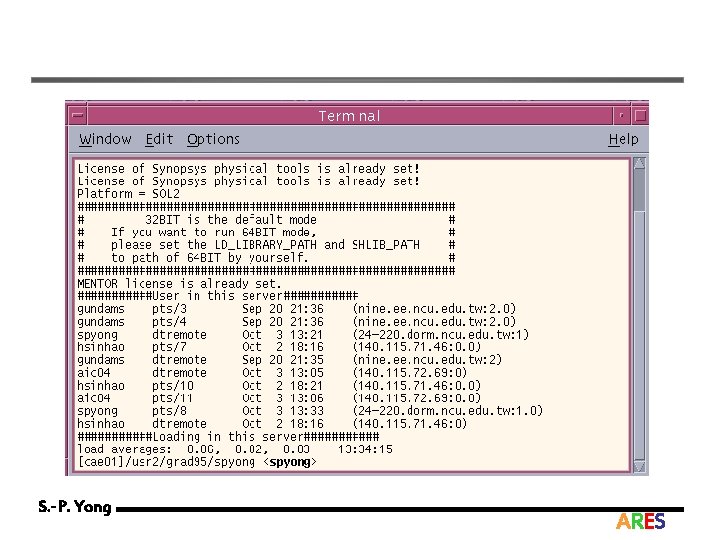Open the Help menu
720x540 pixels.
(x=623, y=139)
